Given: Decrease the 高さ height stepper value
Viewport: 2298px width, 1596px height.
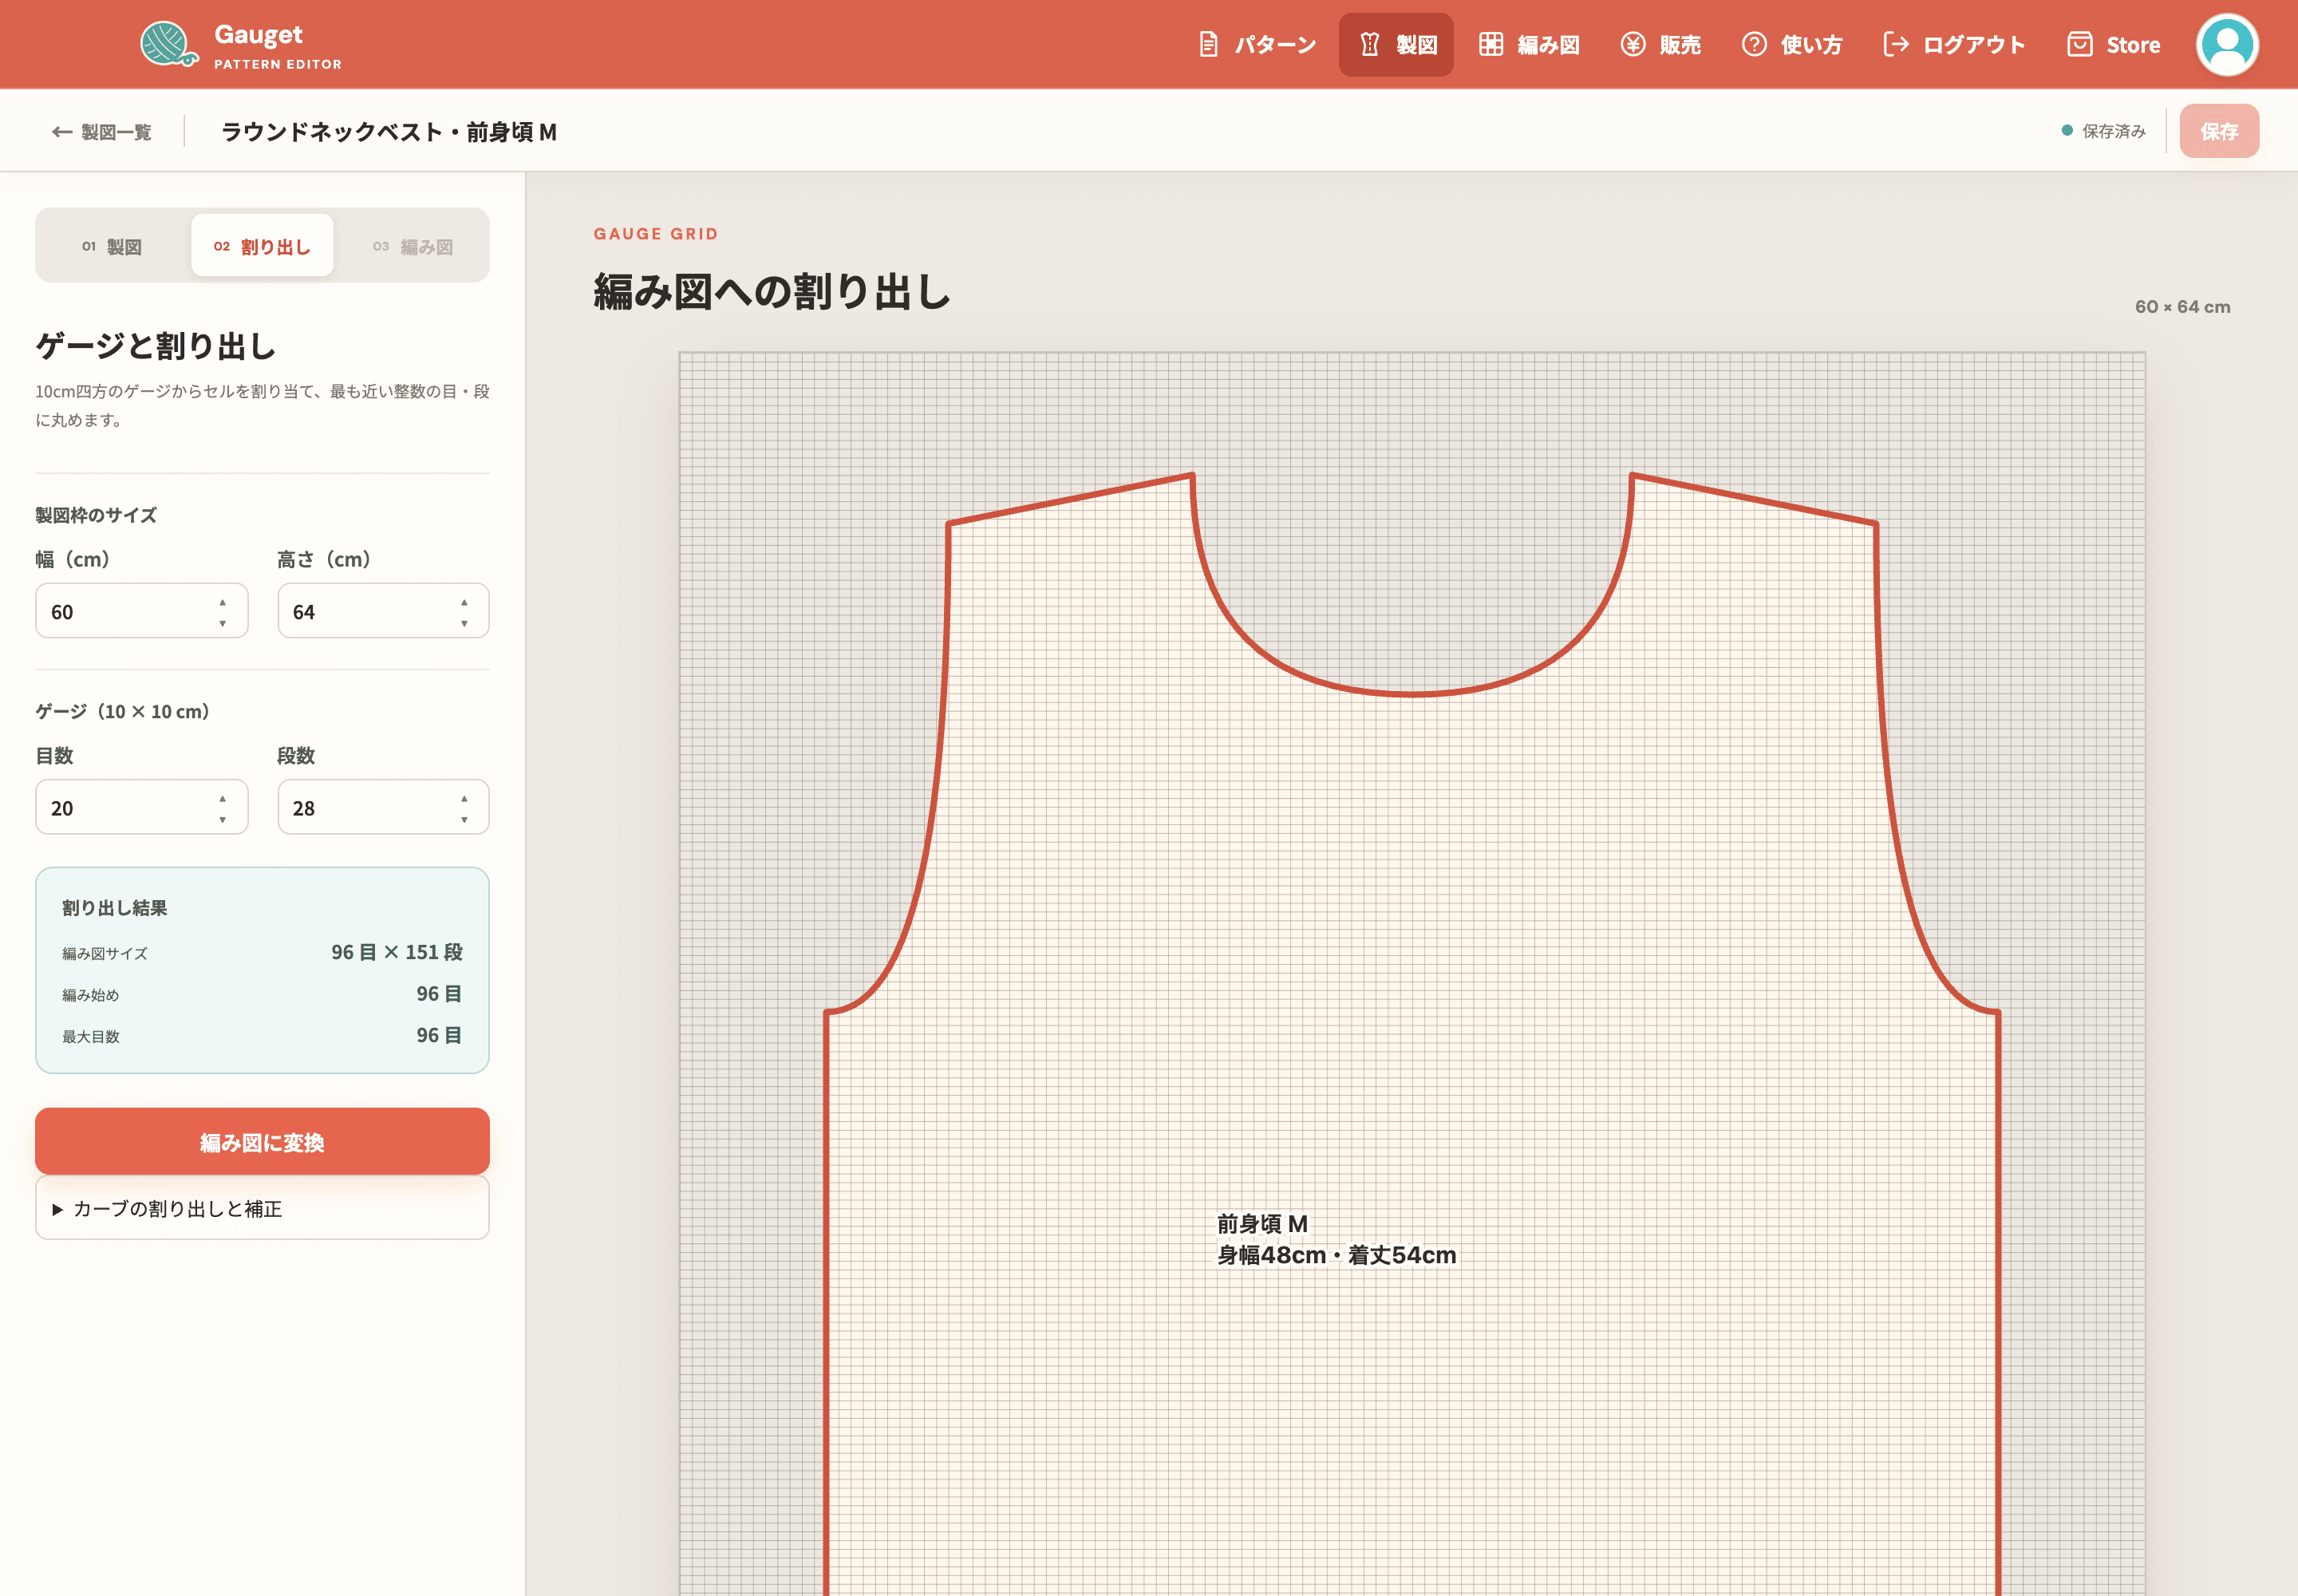Looking at the screenshot, I should (x=464, y=623).
